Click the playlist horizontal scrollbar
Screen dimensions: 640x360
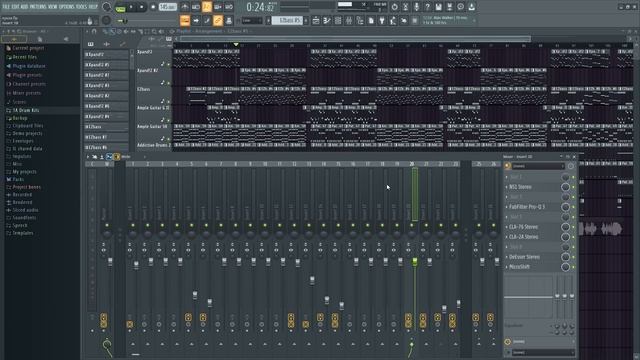(x=355, y=39)
